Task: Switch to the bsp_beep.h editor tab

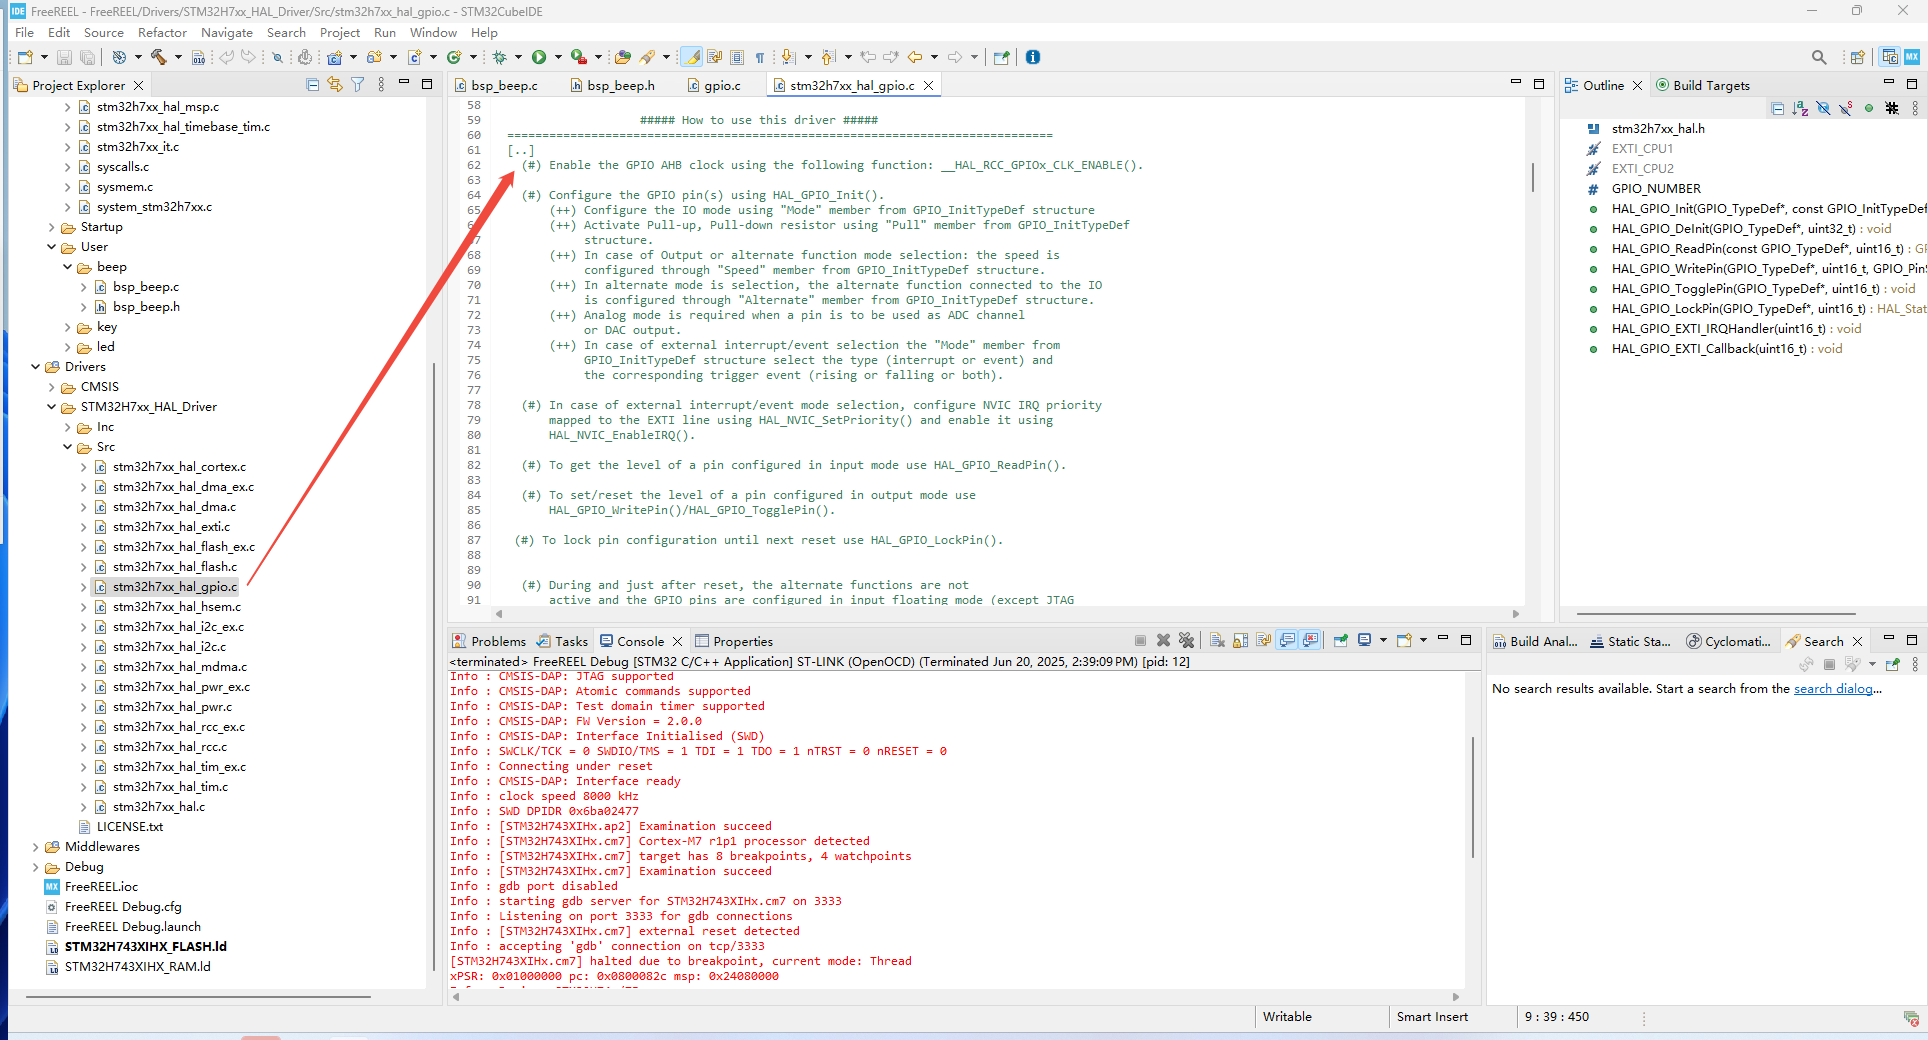Action: click(620, 86)
